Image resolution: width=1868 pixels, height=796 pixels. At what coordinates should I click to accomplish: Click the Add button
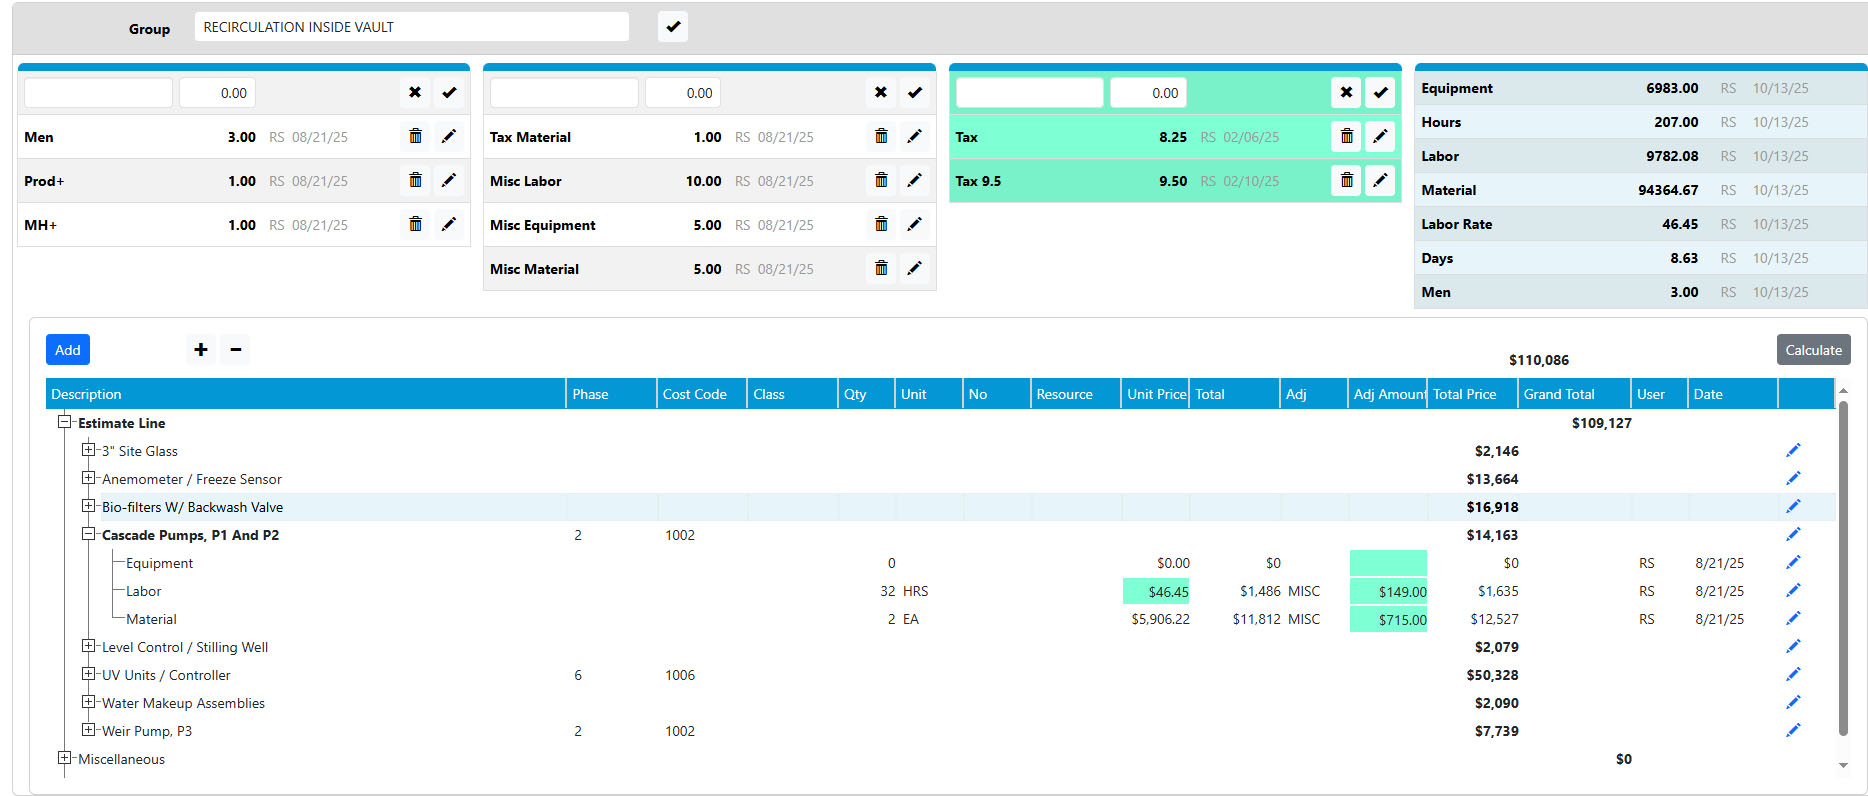(68, 350)
